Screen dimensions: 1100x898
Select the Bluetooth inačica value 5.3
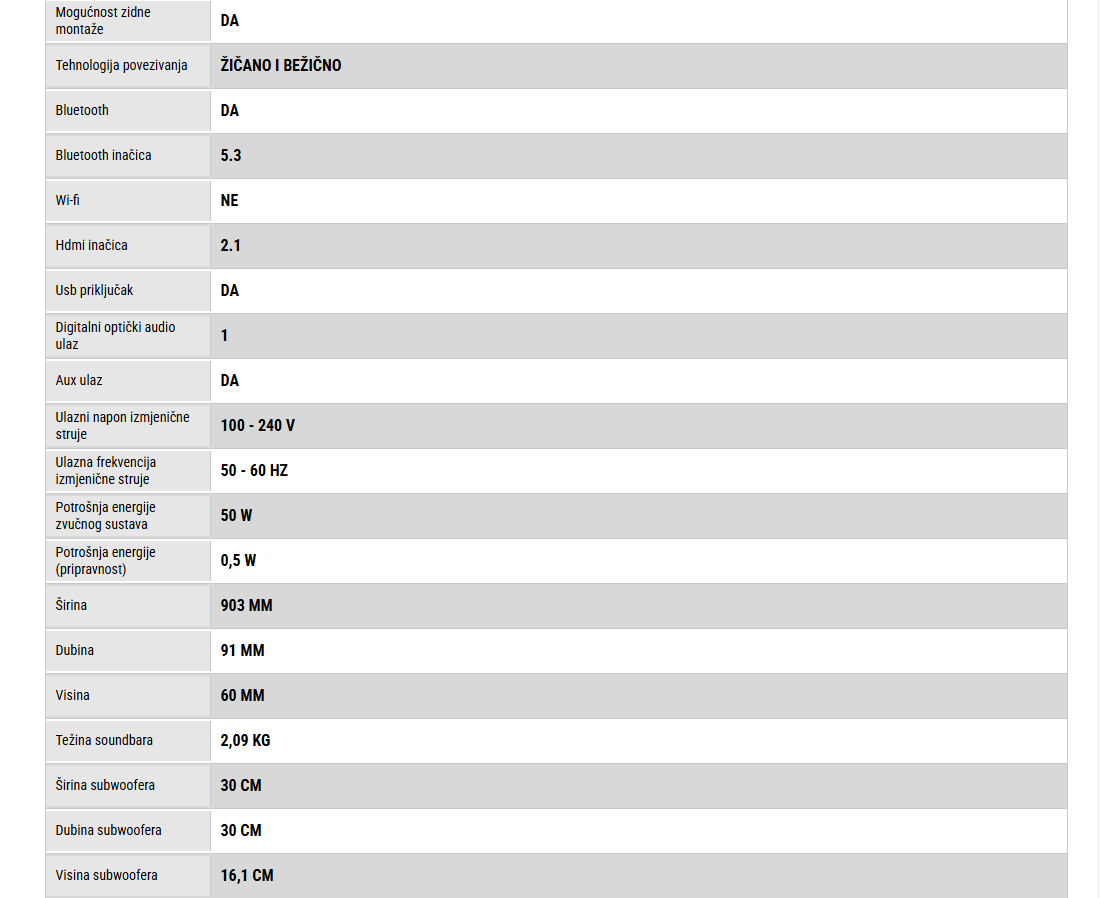coord(231,155)
